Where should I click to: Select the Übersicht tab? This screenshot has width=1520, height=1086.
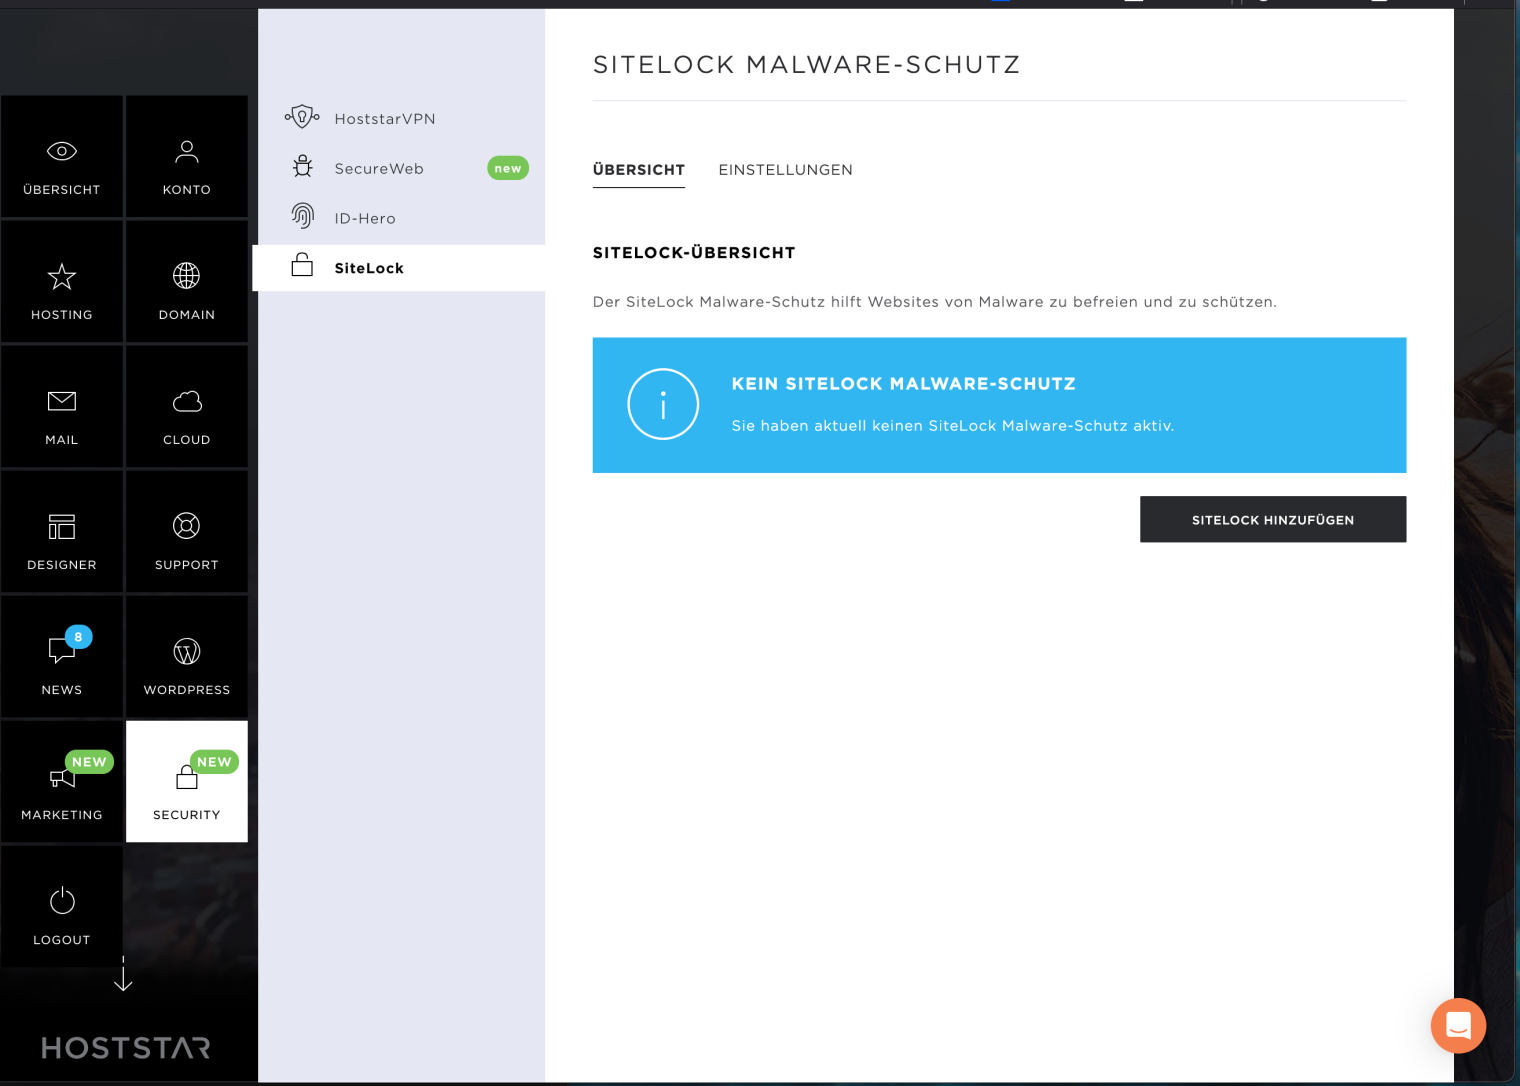[638, 170]
